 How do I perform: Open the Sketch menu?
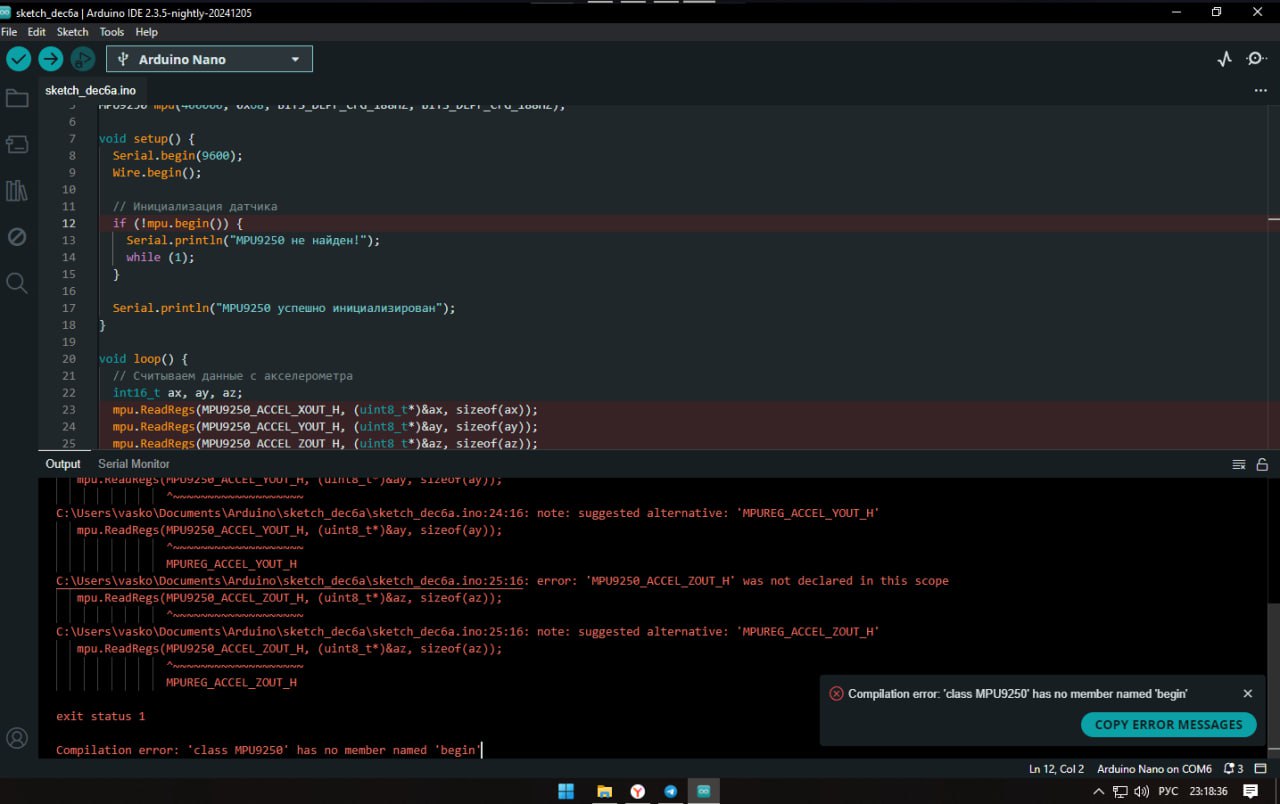(72, 32)
